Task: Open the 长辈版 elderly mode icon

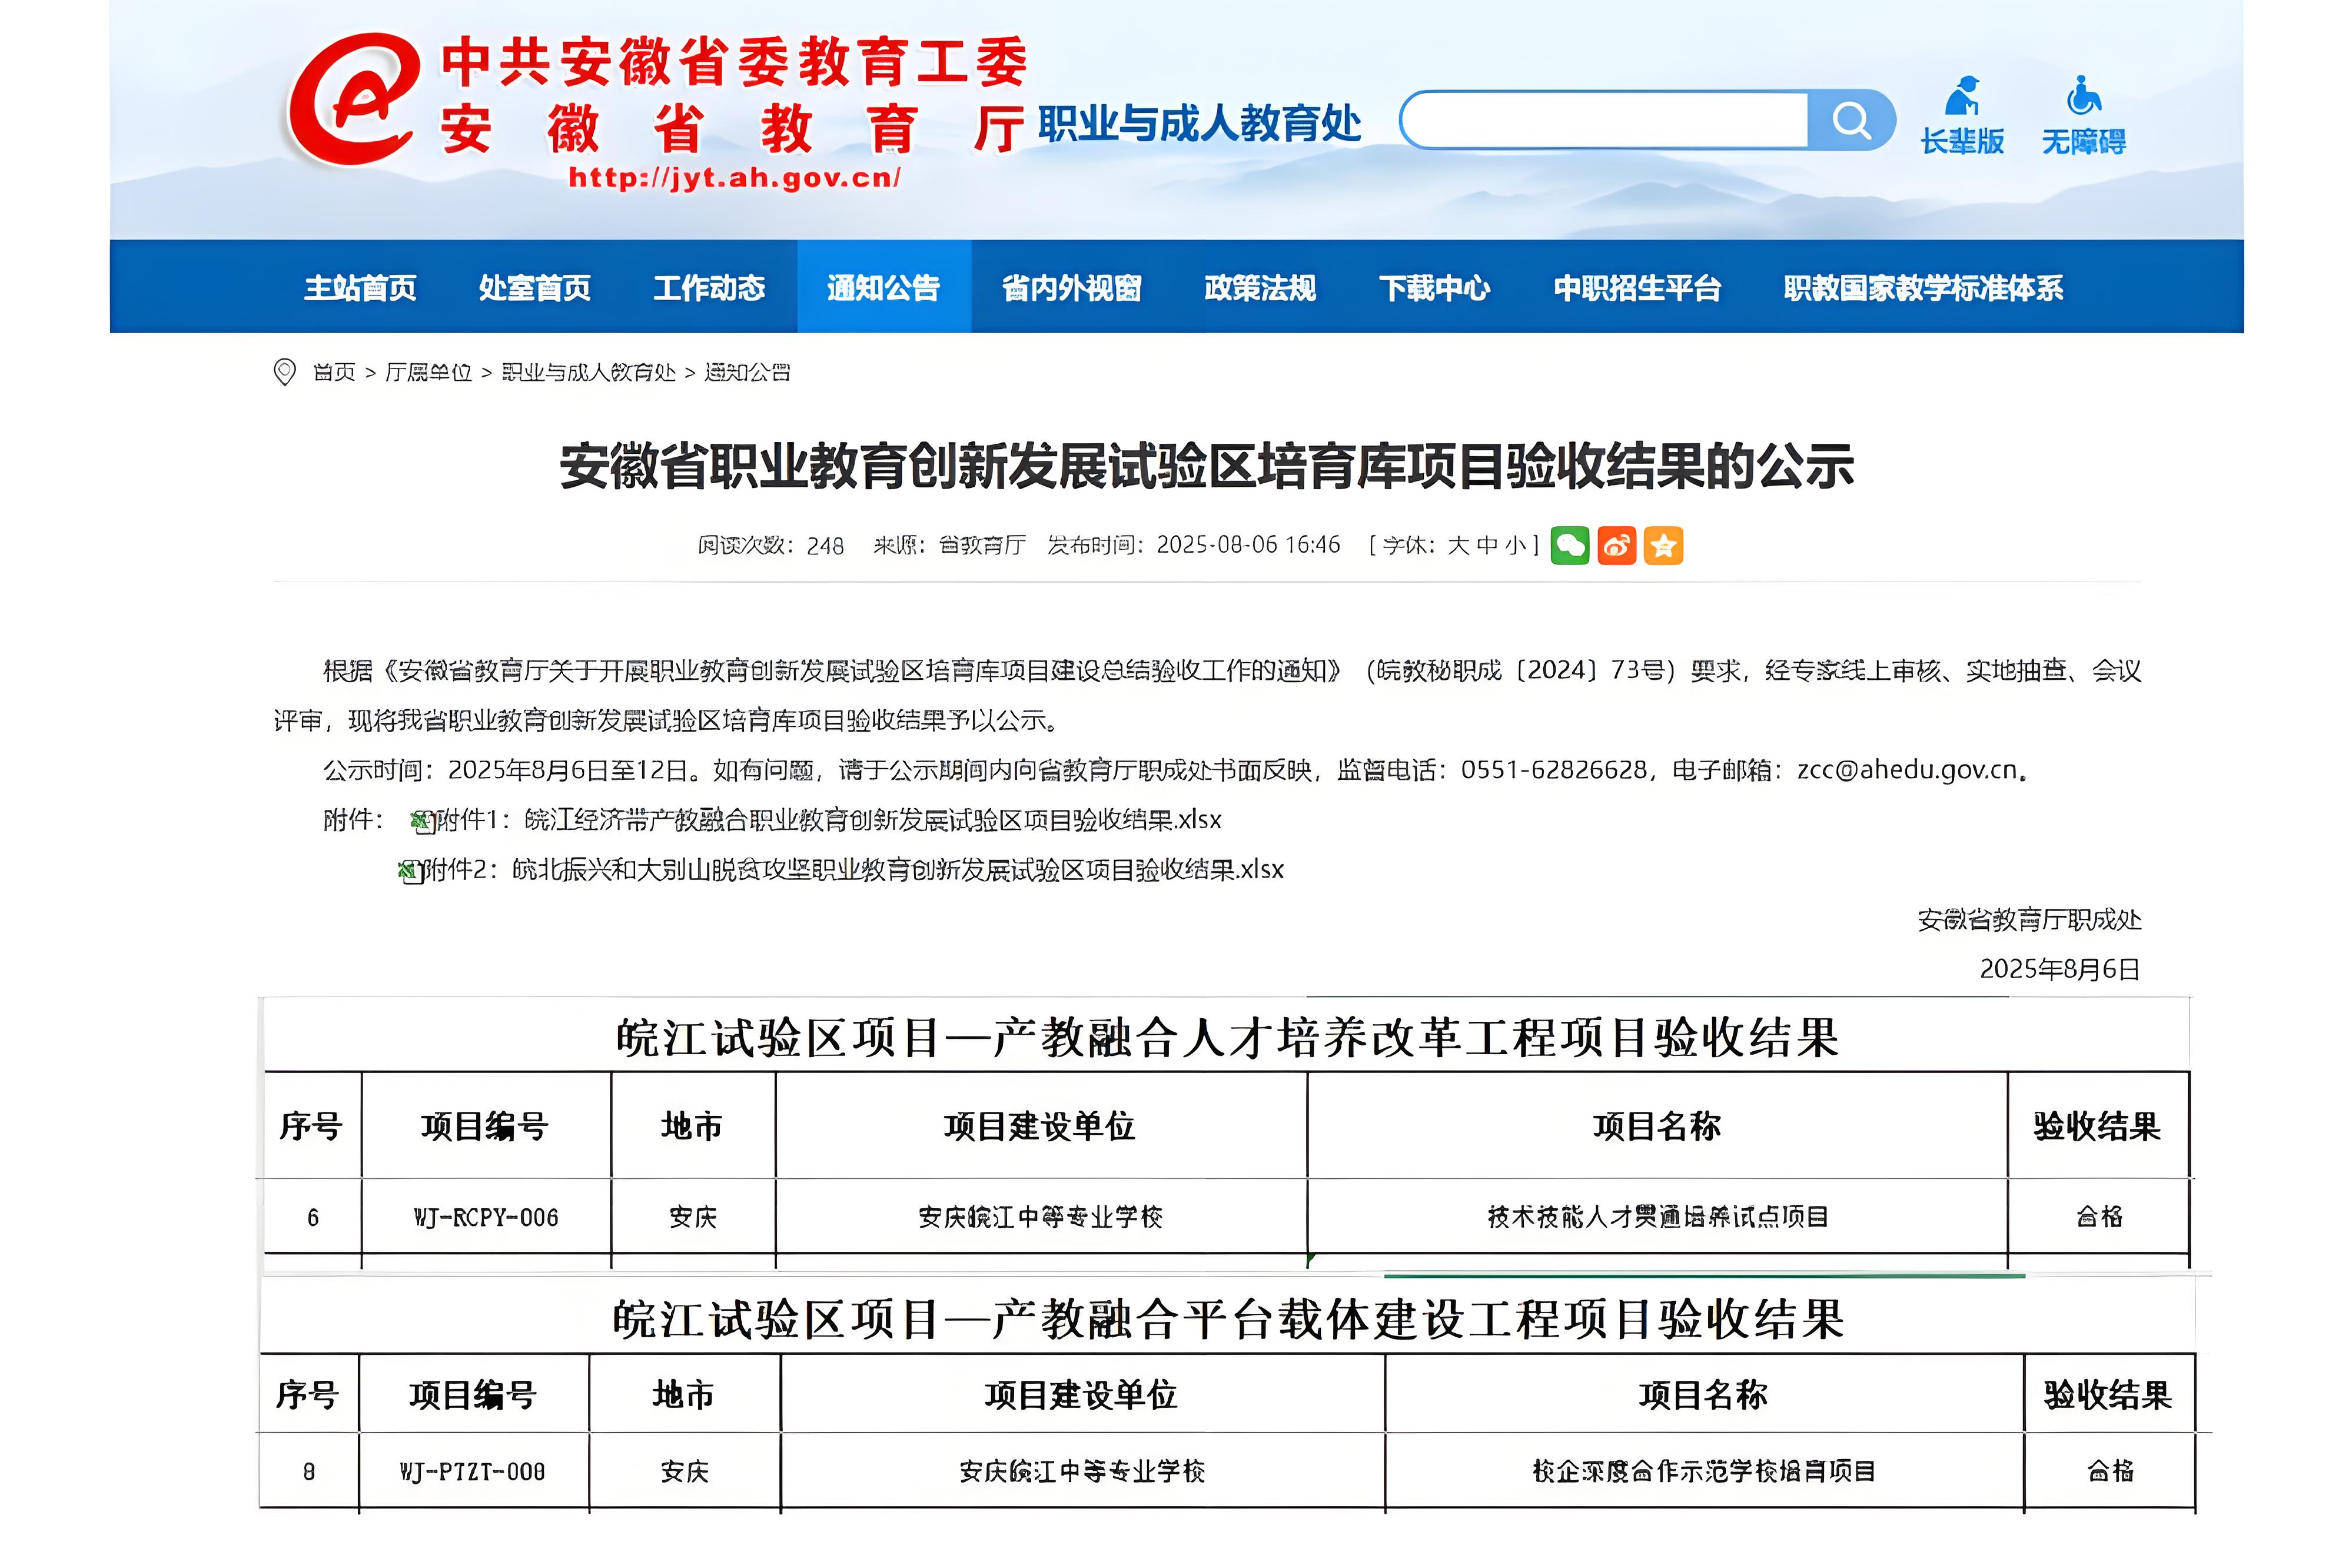Action: (x=1962, y=115)
